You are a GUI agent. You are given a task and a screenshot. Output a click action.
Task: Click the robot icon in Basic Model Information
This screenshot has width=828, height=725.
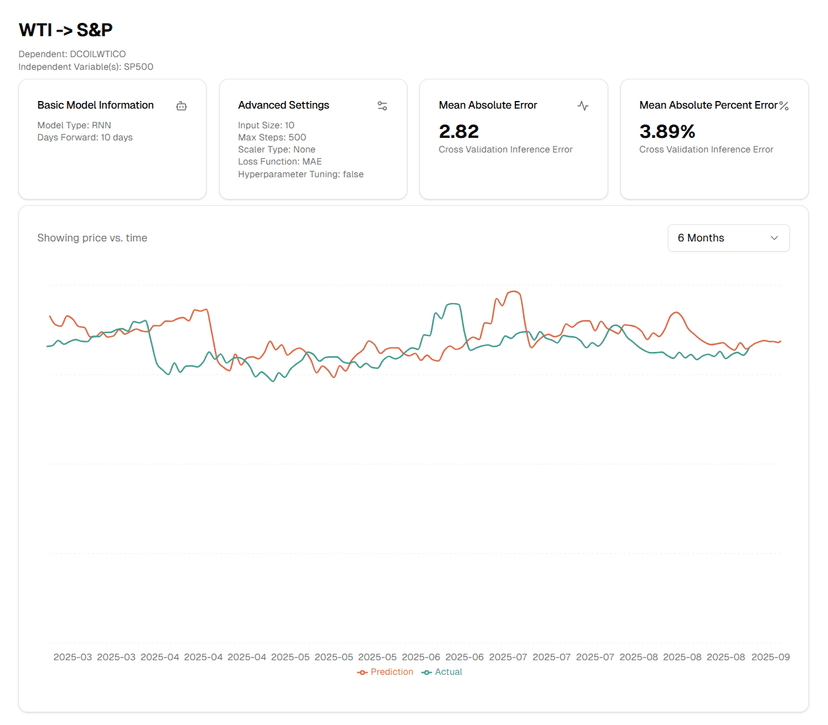[x=181, y=106]
